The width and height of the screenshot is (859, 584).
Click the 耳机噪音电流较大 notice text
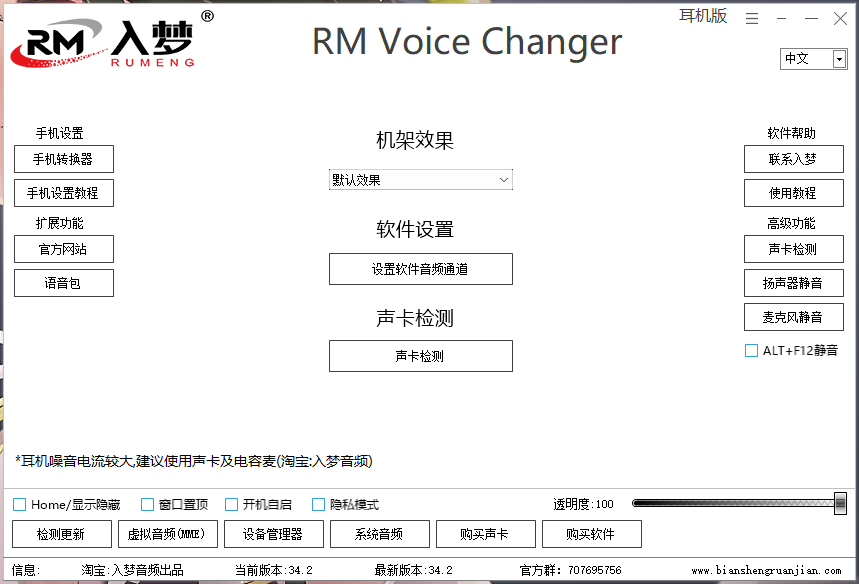click(194, 461)
